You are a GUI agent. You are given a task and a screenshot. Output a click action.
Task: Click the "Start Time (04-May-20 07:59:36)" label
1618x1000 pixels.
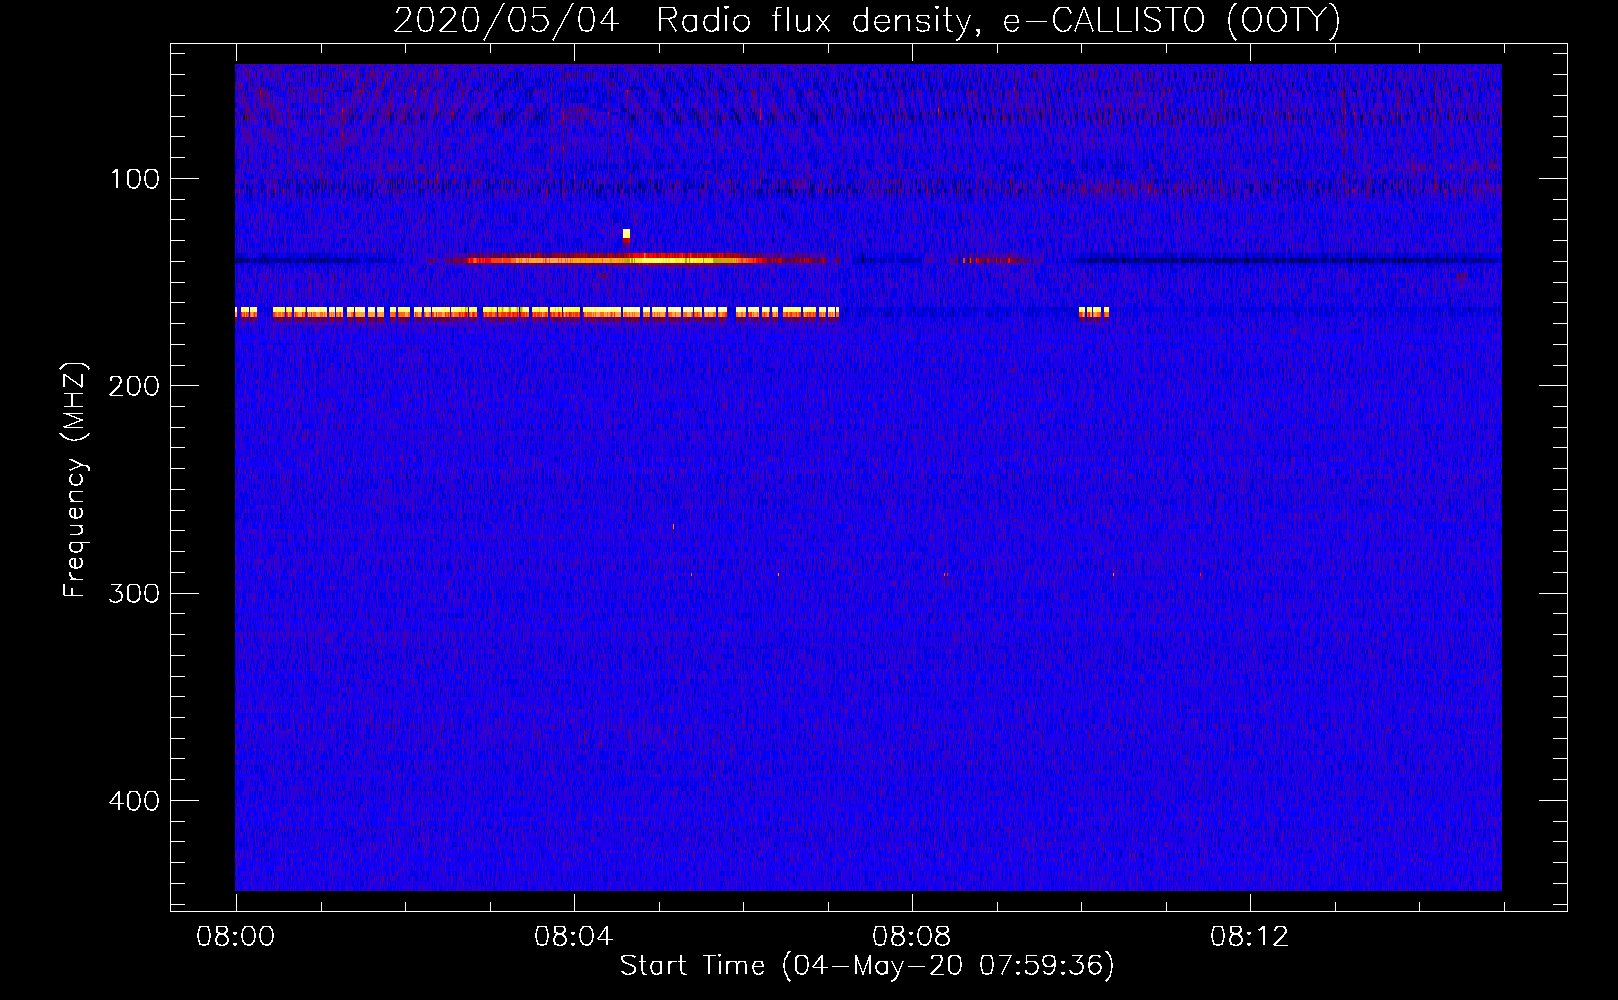pyautogui.click(x=866, y=966)
